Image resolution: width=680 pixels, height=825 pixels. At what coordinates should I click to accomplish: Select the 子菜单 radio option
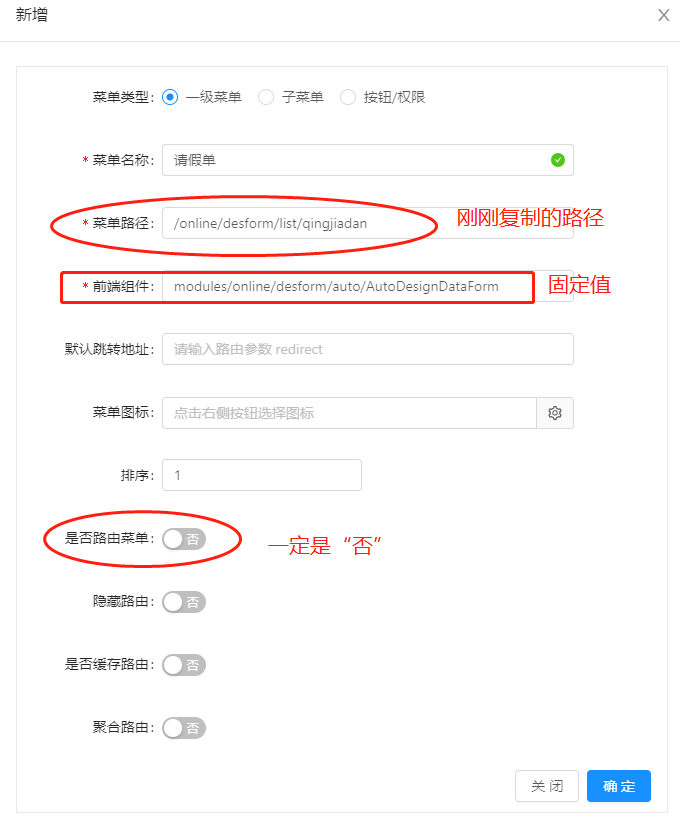pyautogui.click(x=266, y=97)
